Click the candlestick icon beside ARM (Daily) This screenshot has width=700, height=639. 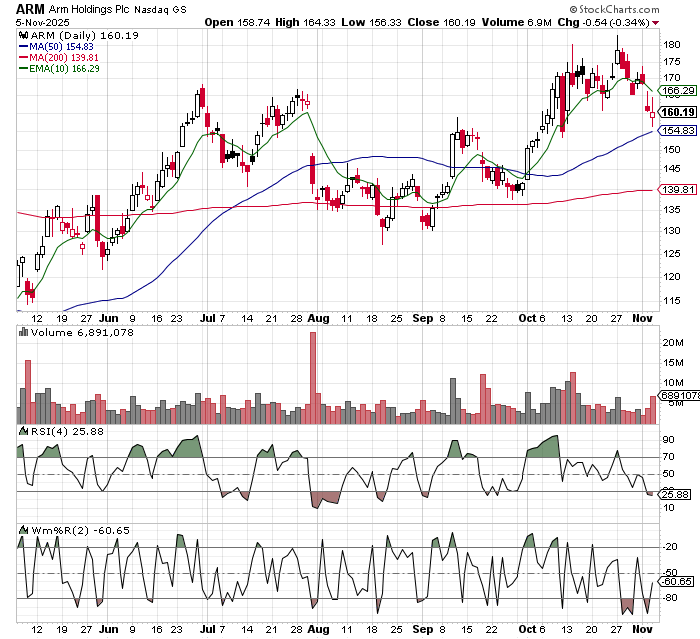(24, 35)
